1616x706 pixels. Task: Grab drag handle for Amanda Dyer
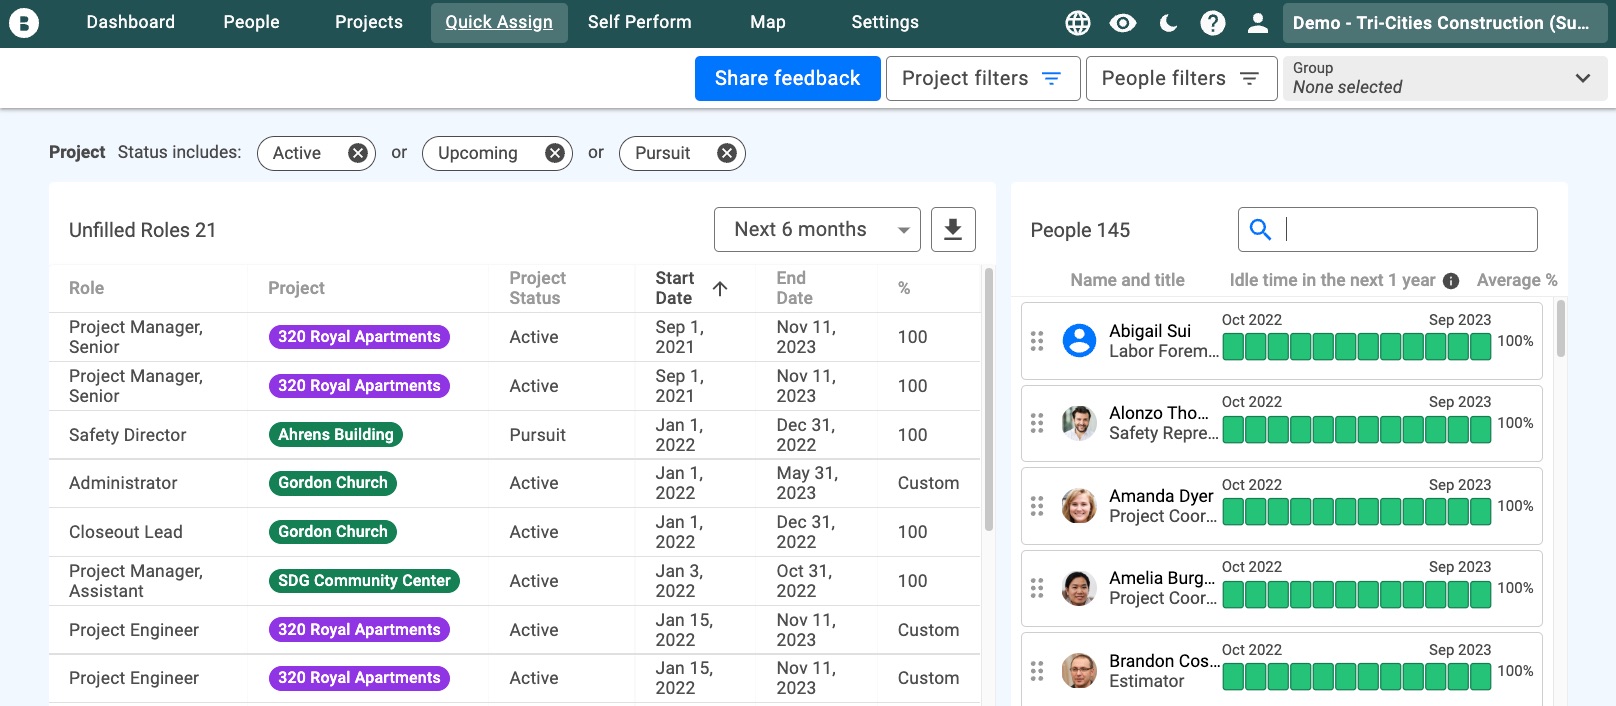click(x=1037, y=506)
